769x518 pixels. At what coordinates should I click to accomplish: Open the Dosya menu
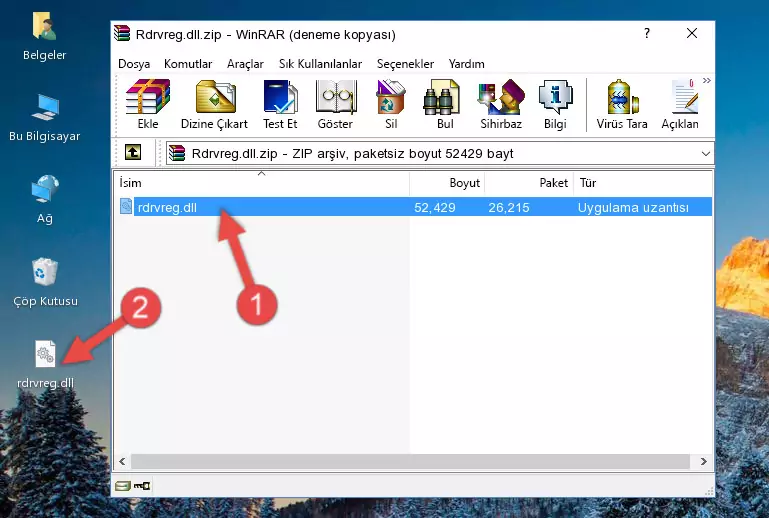point(134,64)
